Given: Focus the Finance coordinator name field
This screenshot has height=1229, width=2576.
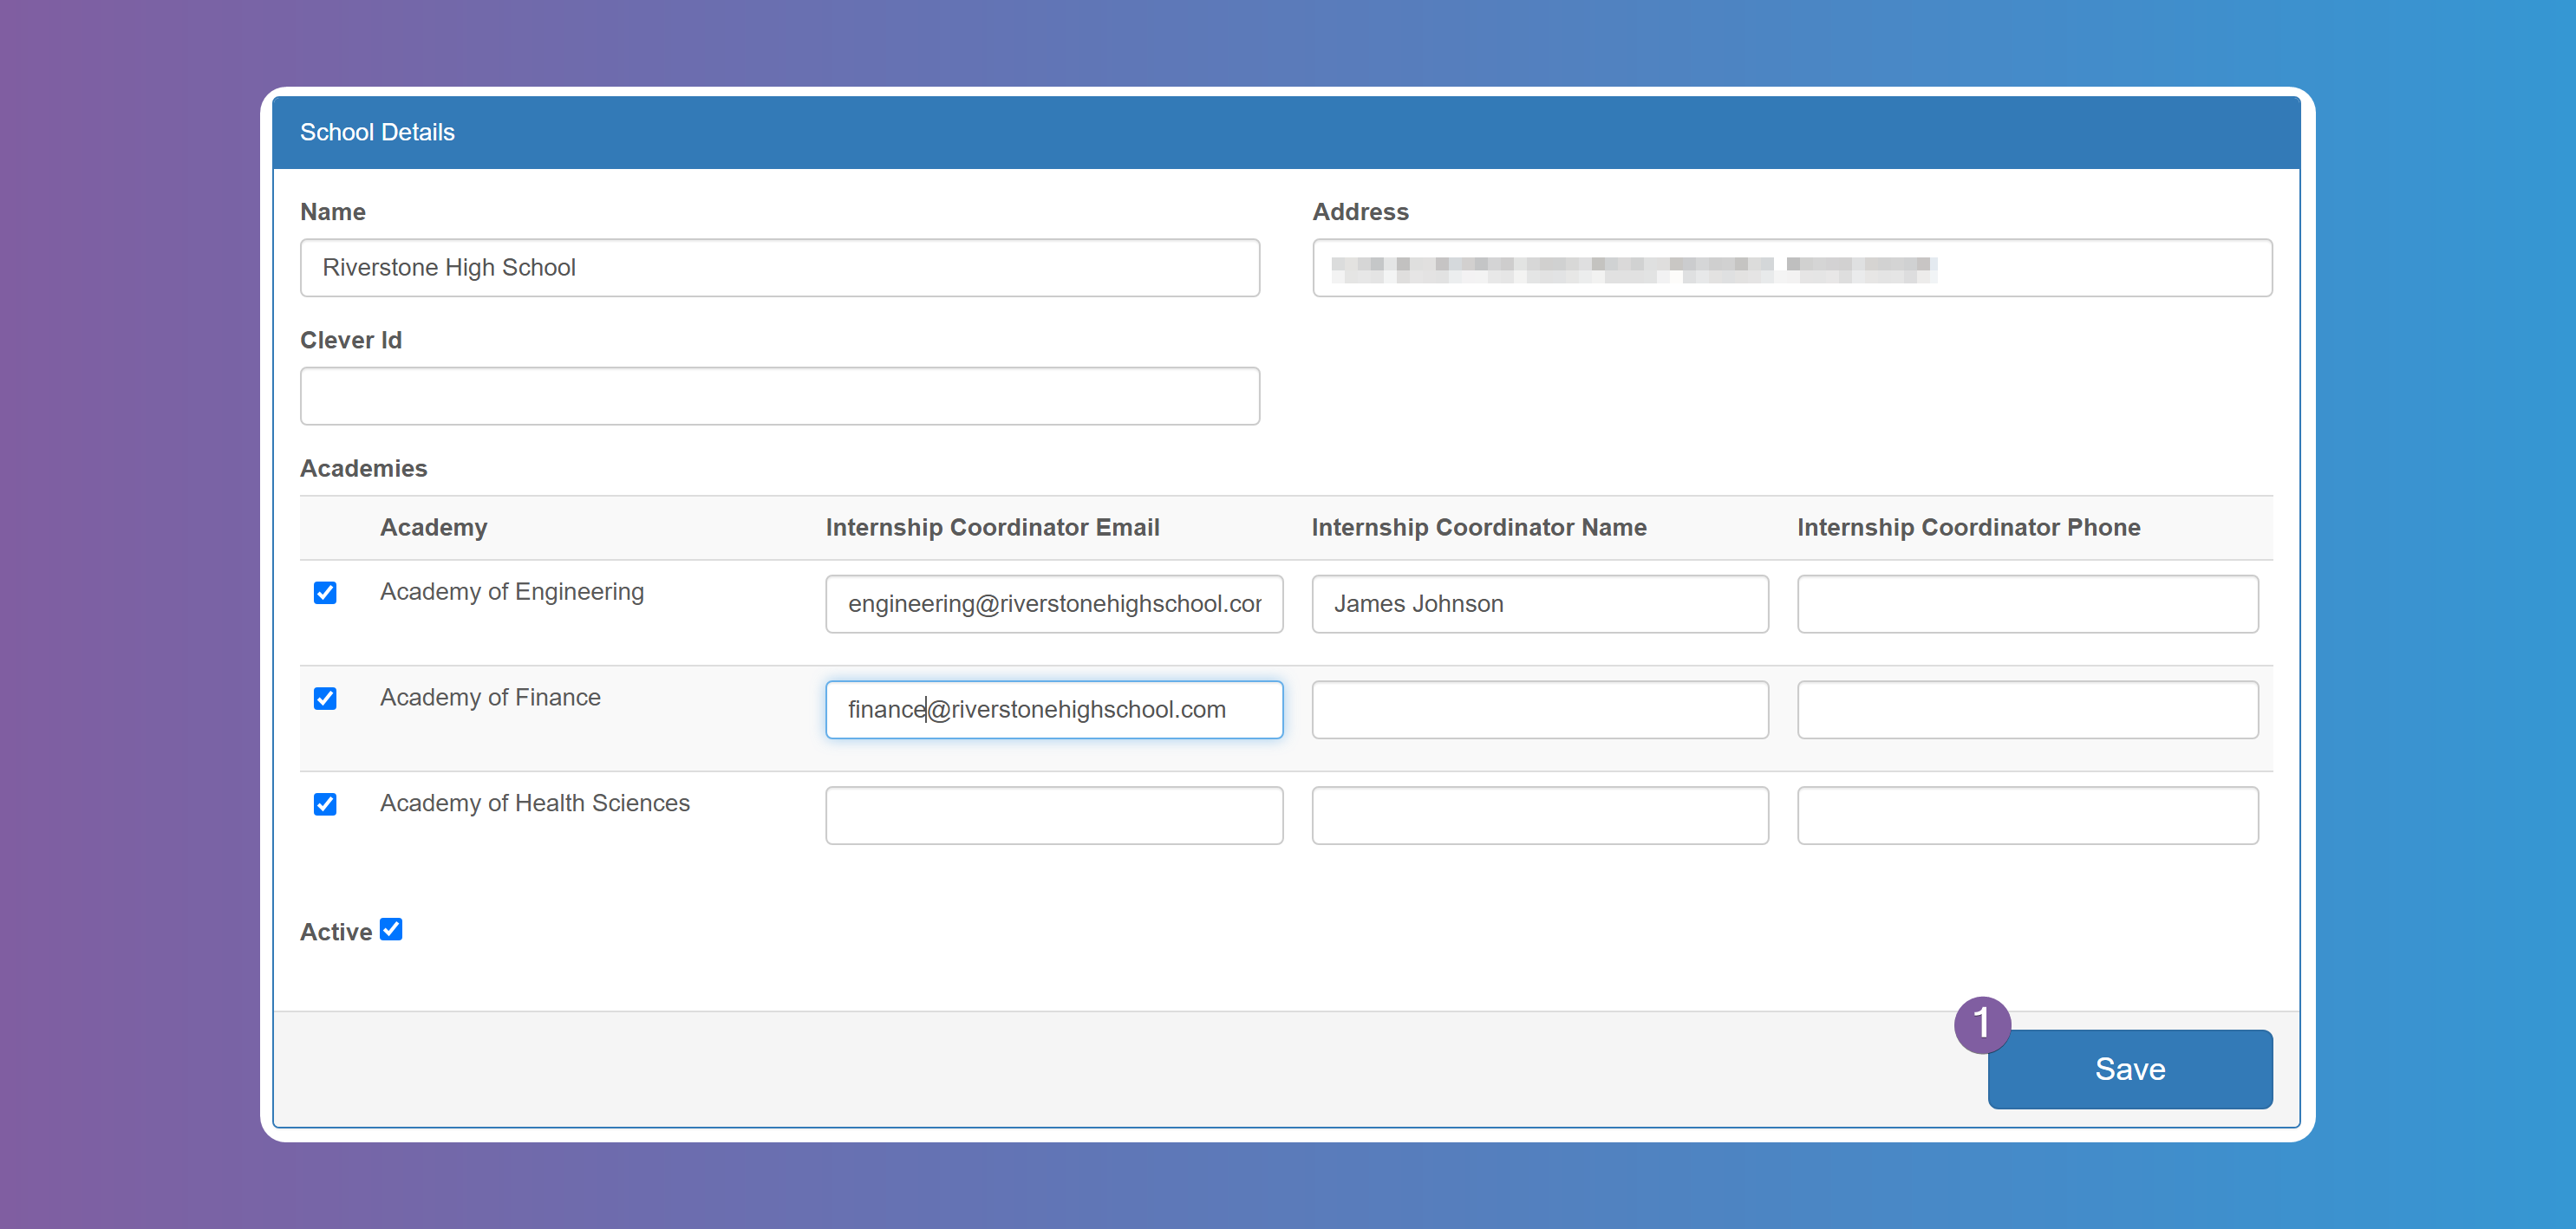Looking at the screenshot, I should [1539, 709].
